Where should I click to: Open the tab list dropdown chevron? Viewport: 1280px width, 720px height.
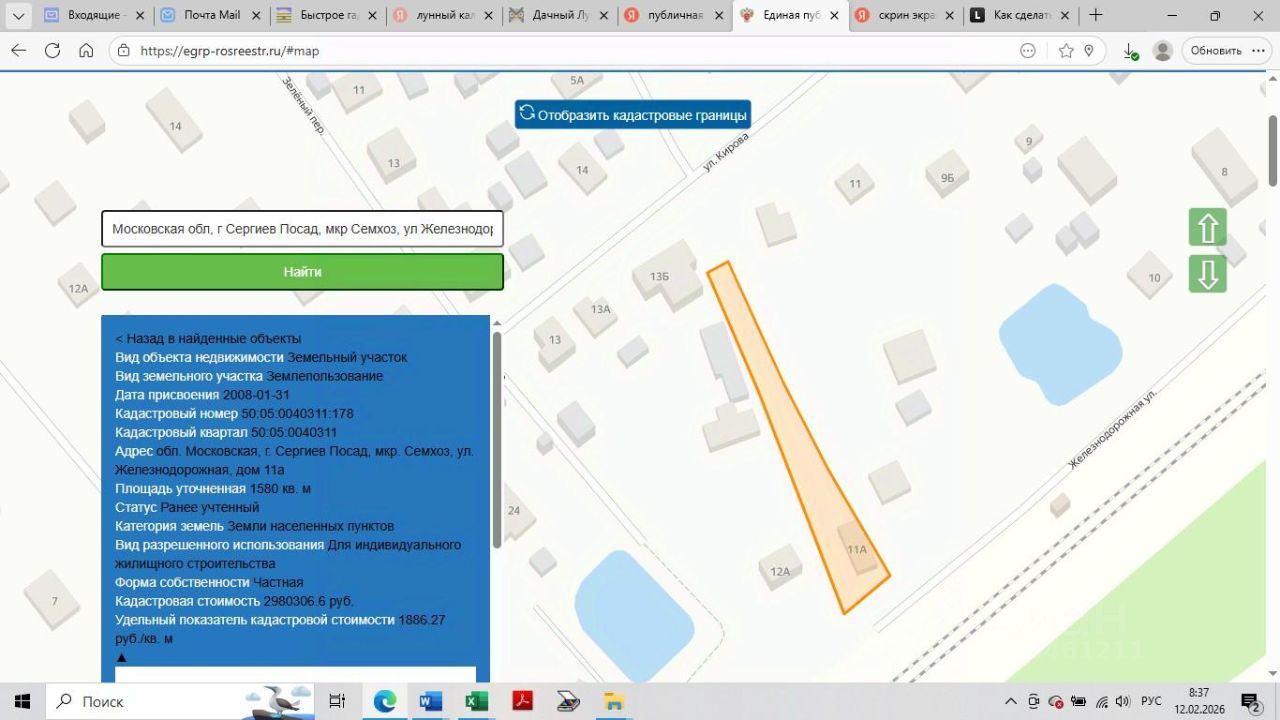tap(18, 16)
